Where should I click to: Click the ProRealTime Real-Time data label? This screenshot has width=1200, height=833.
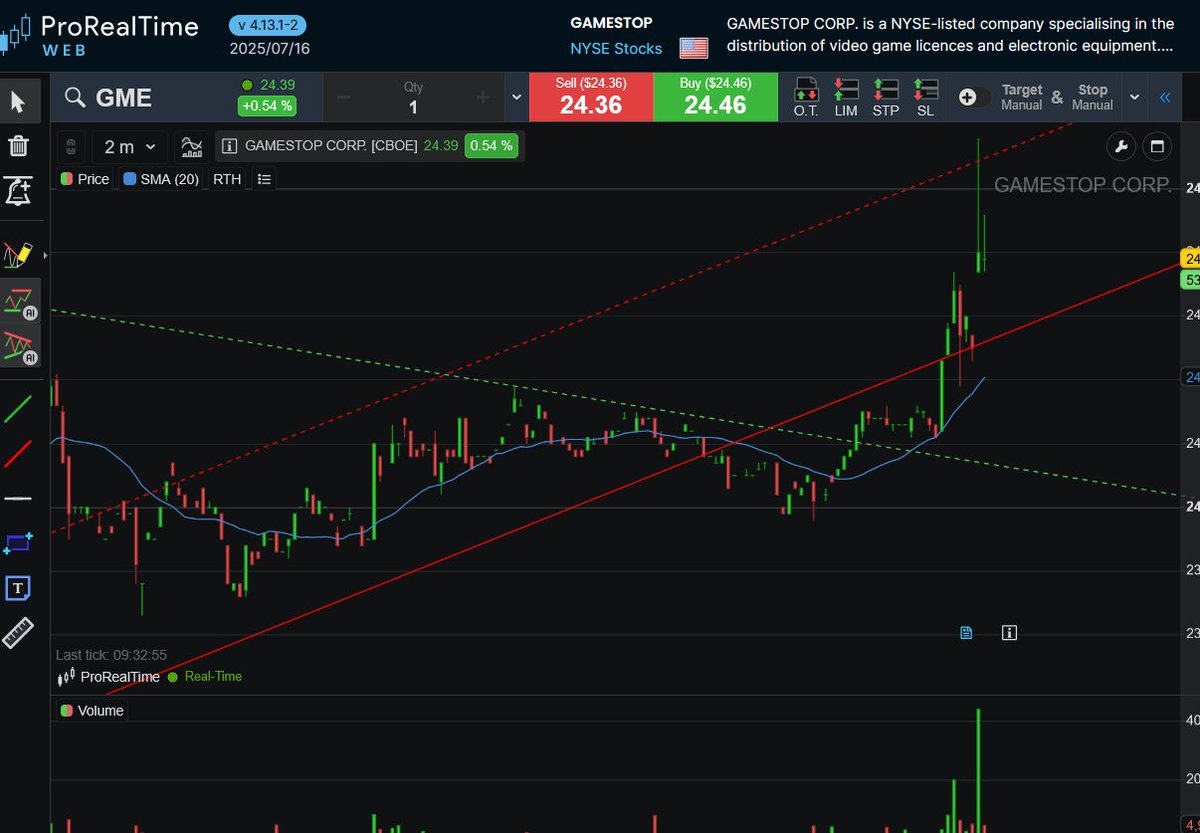coord(149,677)
